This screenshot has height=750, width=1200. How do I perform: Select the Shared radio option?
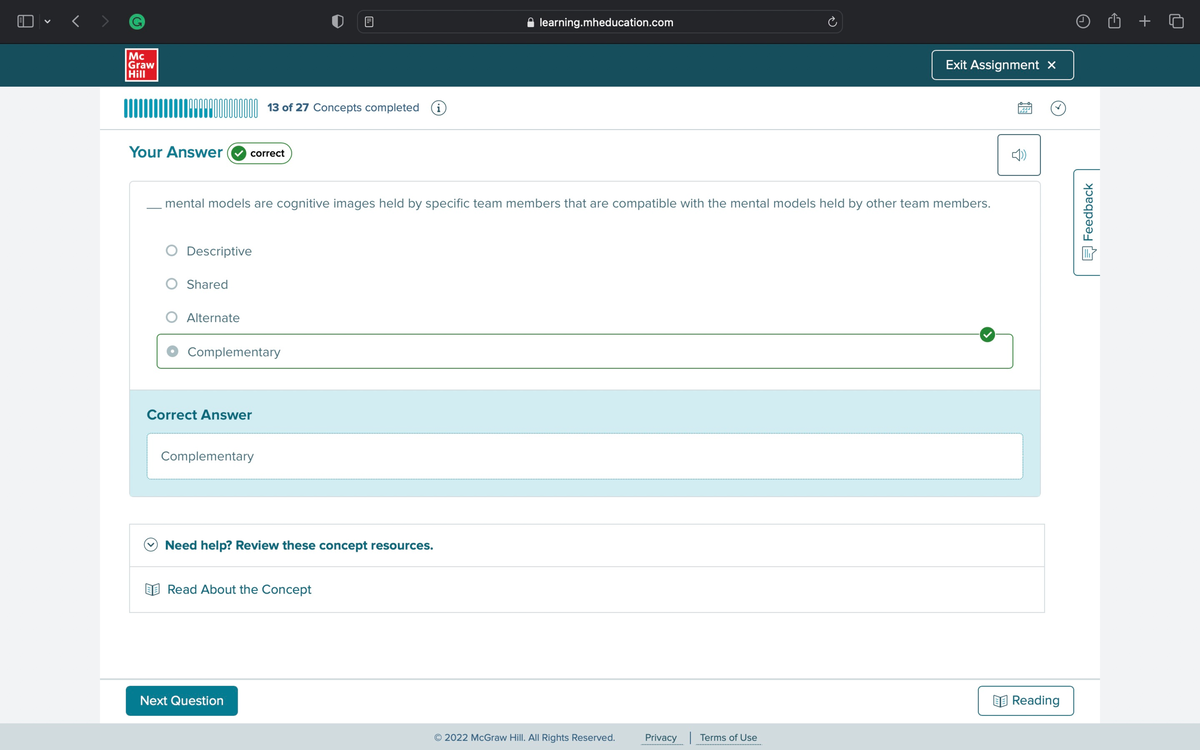[x=172, y=284]
